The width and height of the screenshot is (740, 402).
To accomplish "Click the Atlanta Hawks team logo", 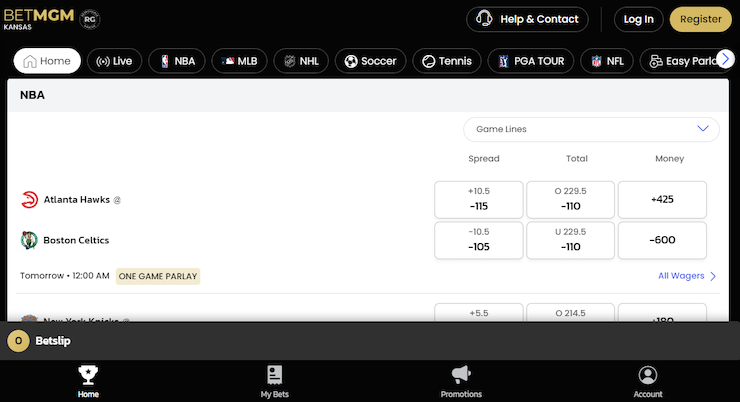I will pyautogui.click(x=29, y=200).
